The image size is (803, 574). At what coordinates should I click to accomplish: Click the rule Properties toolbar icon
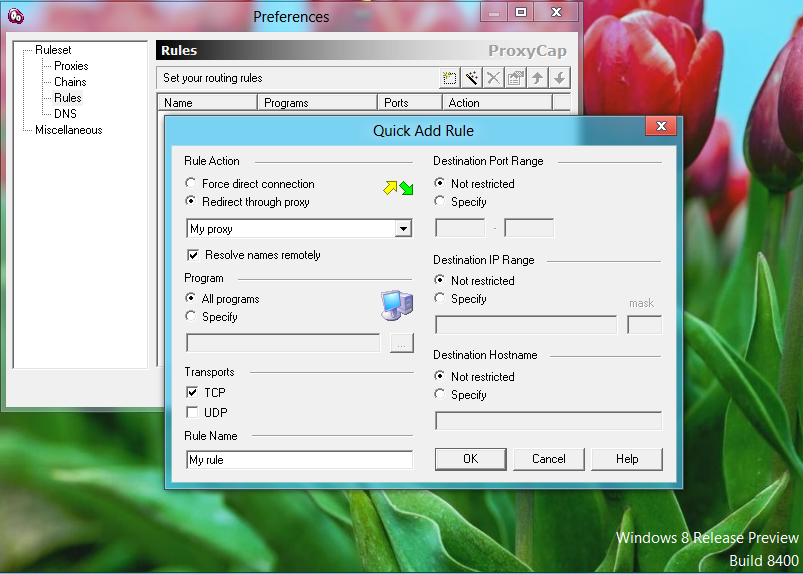pos(516,78)
